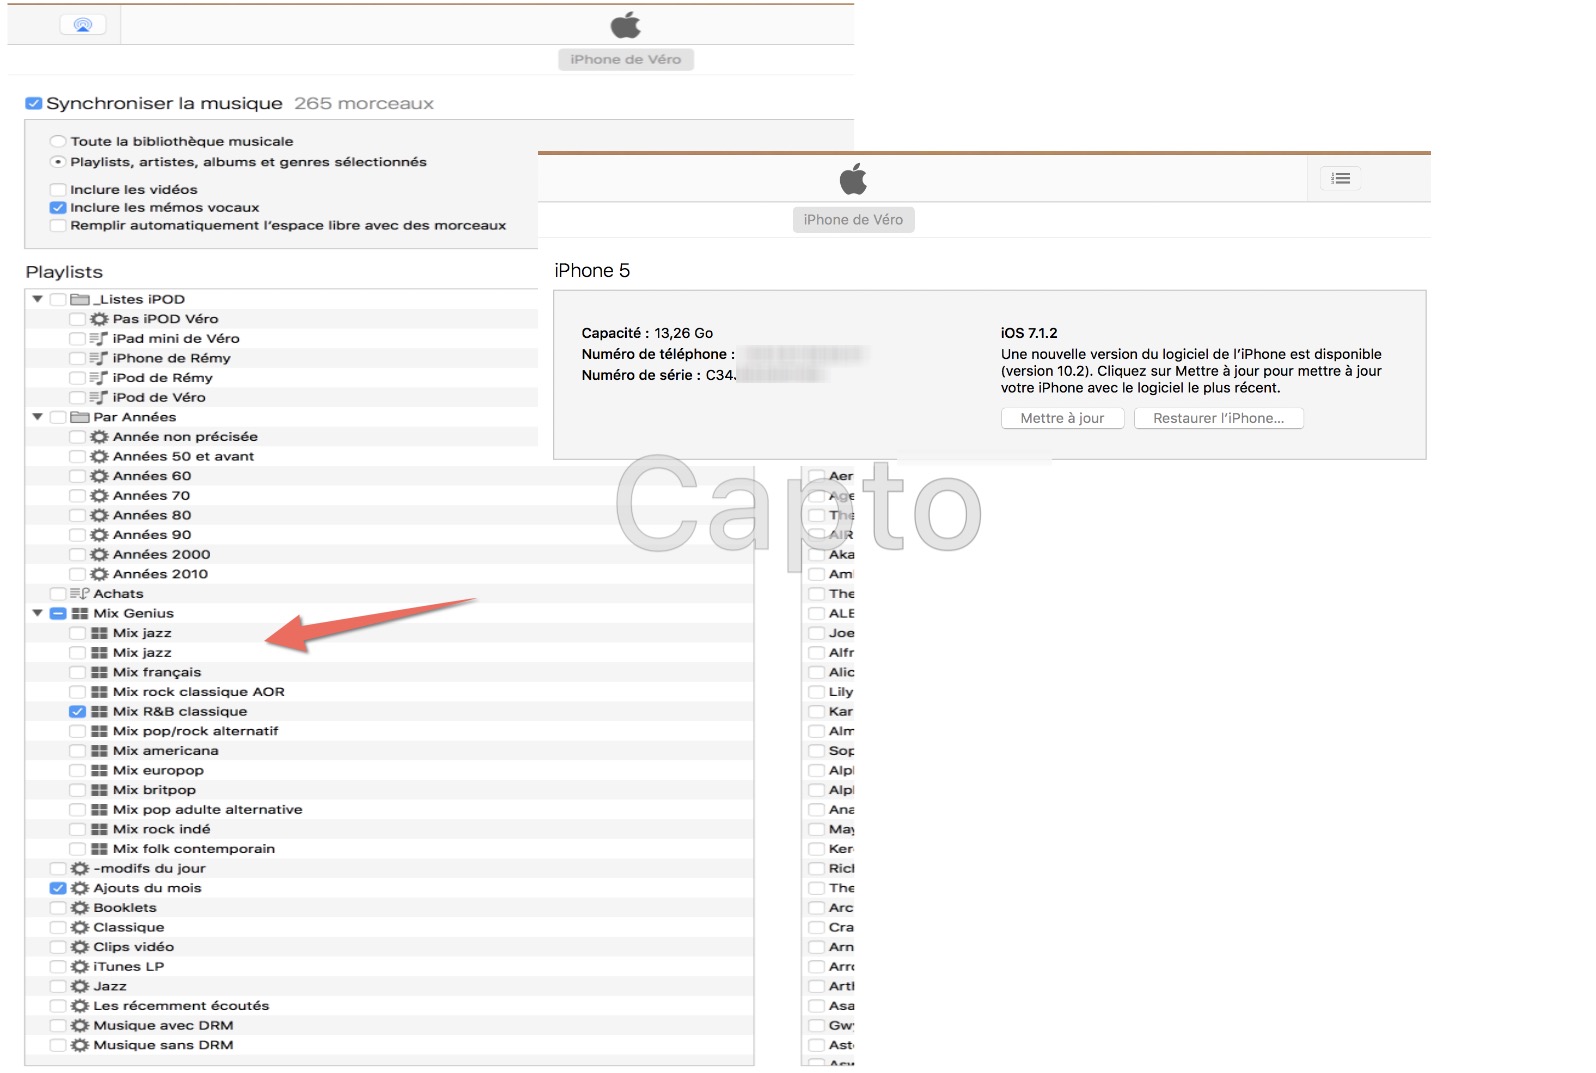Click the AirPlay icon in the toolbar
Image resolution: width=1596 pixels, height=1073 pixels.
point(83,25)
